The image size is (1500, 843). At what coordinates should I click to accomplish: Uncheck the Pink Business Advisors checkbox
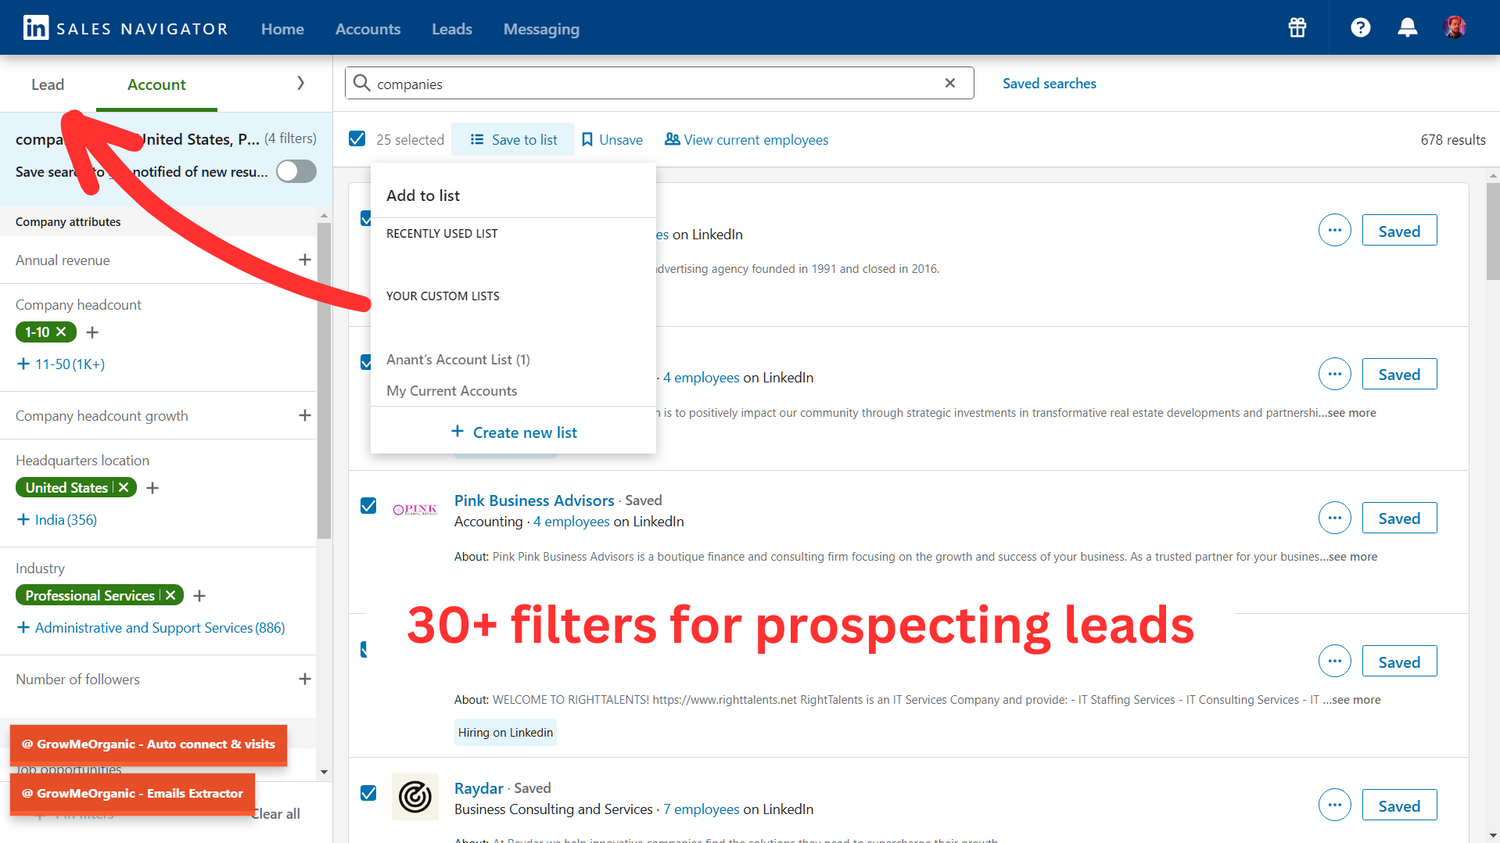[x=368, y=506]
